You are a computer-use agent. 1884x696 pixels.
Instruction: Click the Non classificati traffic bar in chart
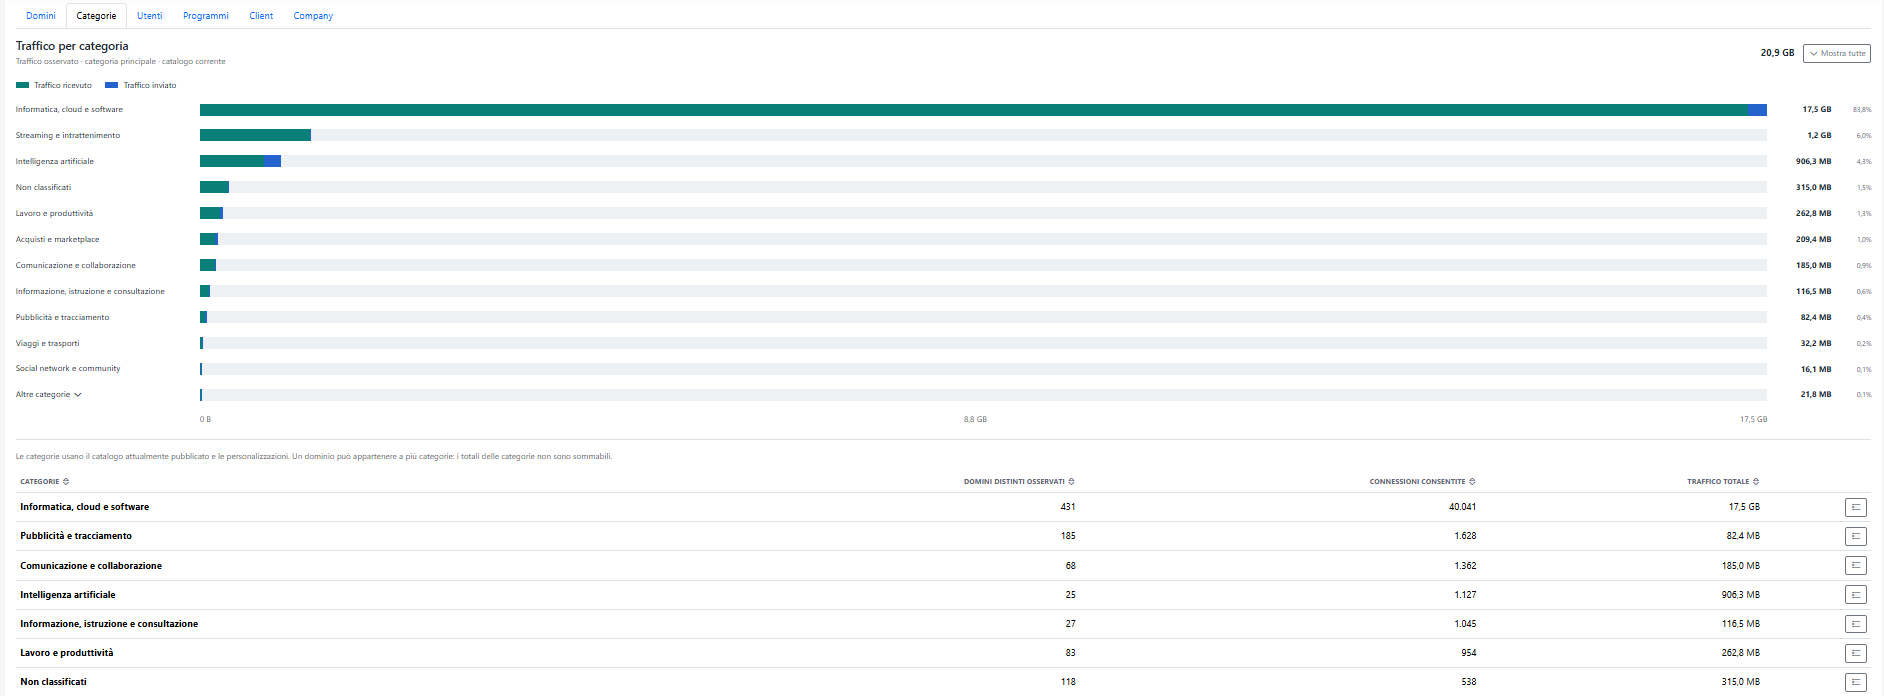[x=214, y=187]
